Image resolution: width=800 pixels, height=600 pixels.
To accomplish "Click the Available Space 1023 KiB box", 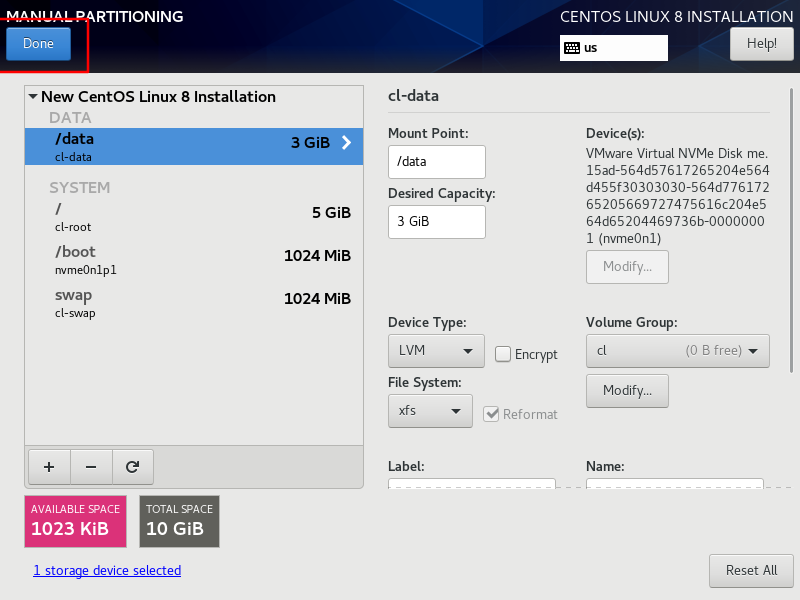I will [76, 521].
